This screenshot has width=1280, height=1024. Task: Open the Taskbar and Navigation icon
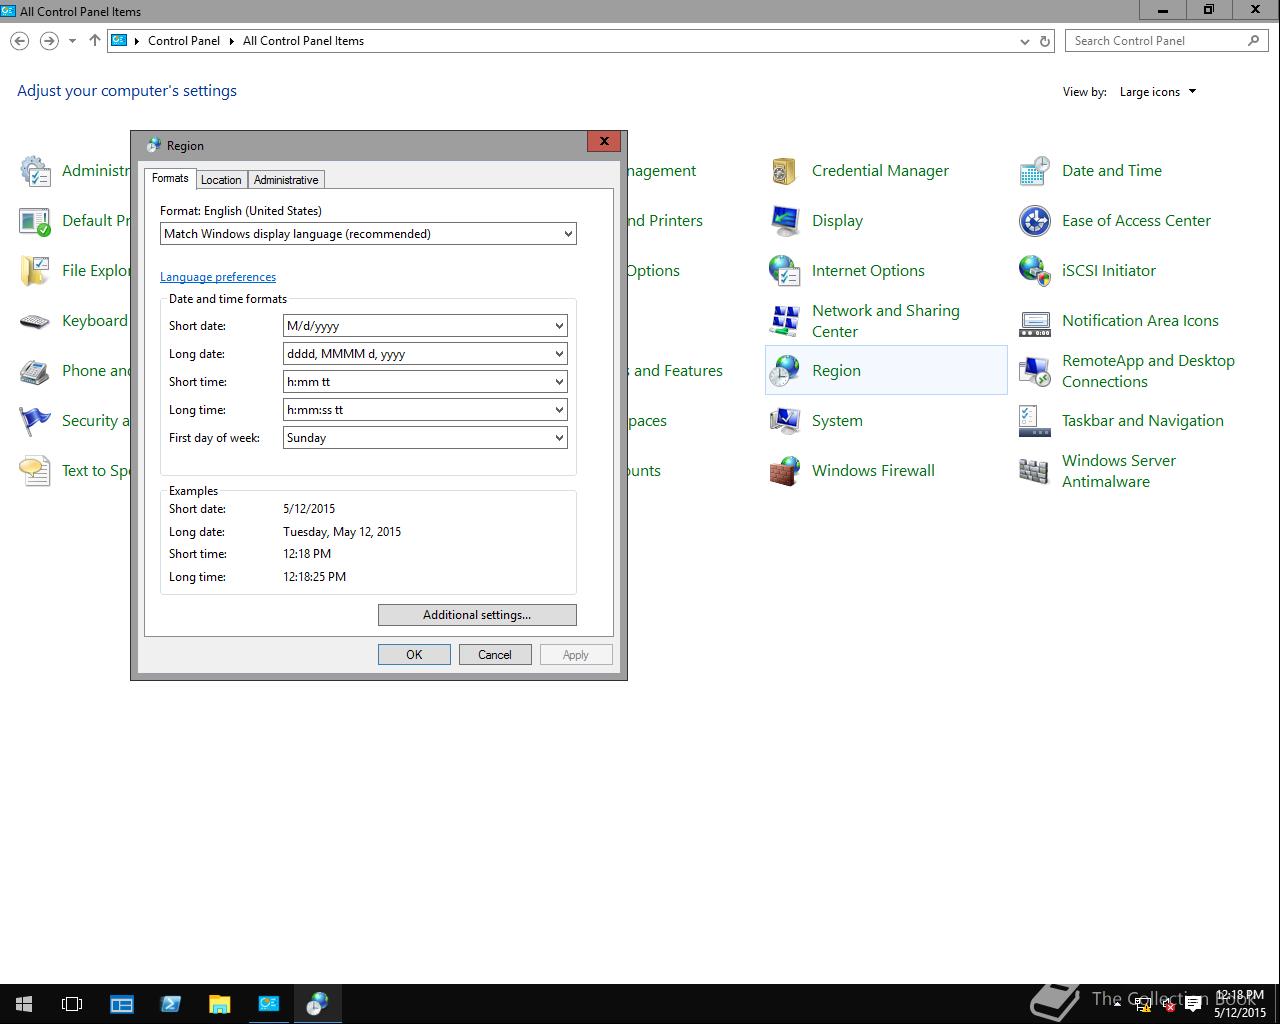(x=1034, y=421)
